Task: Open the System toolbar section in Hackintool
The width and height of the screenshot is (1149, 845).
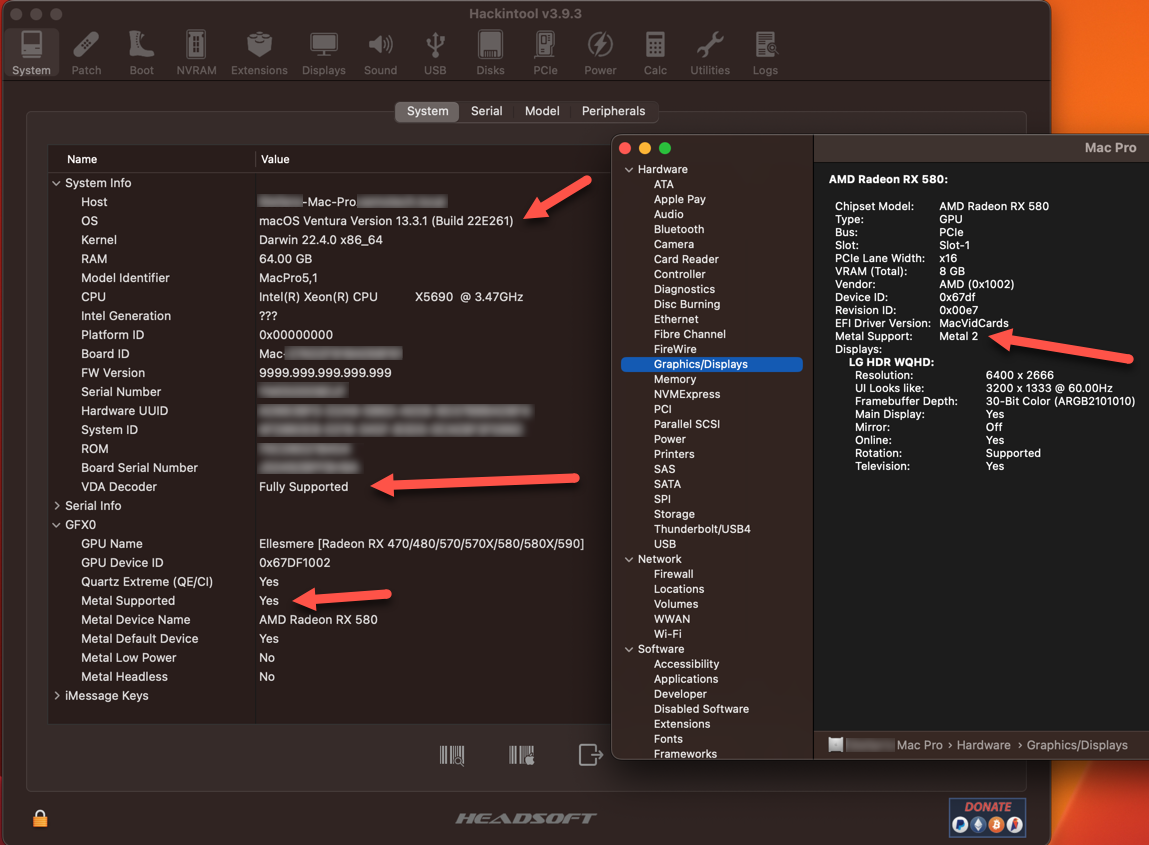Action: click(32, 53)
